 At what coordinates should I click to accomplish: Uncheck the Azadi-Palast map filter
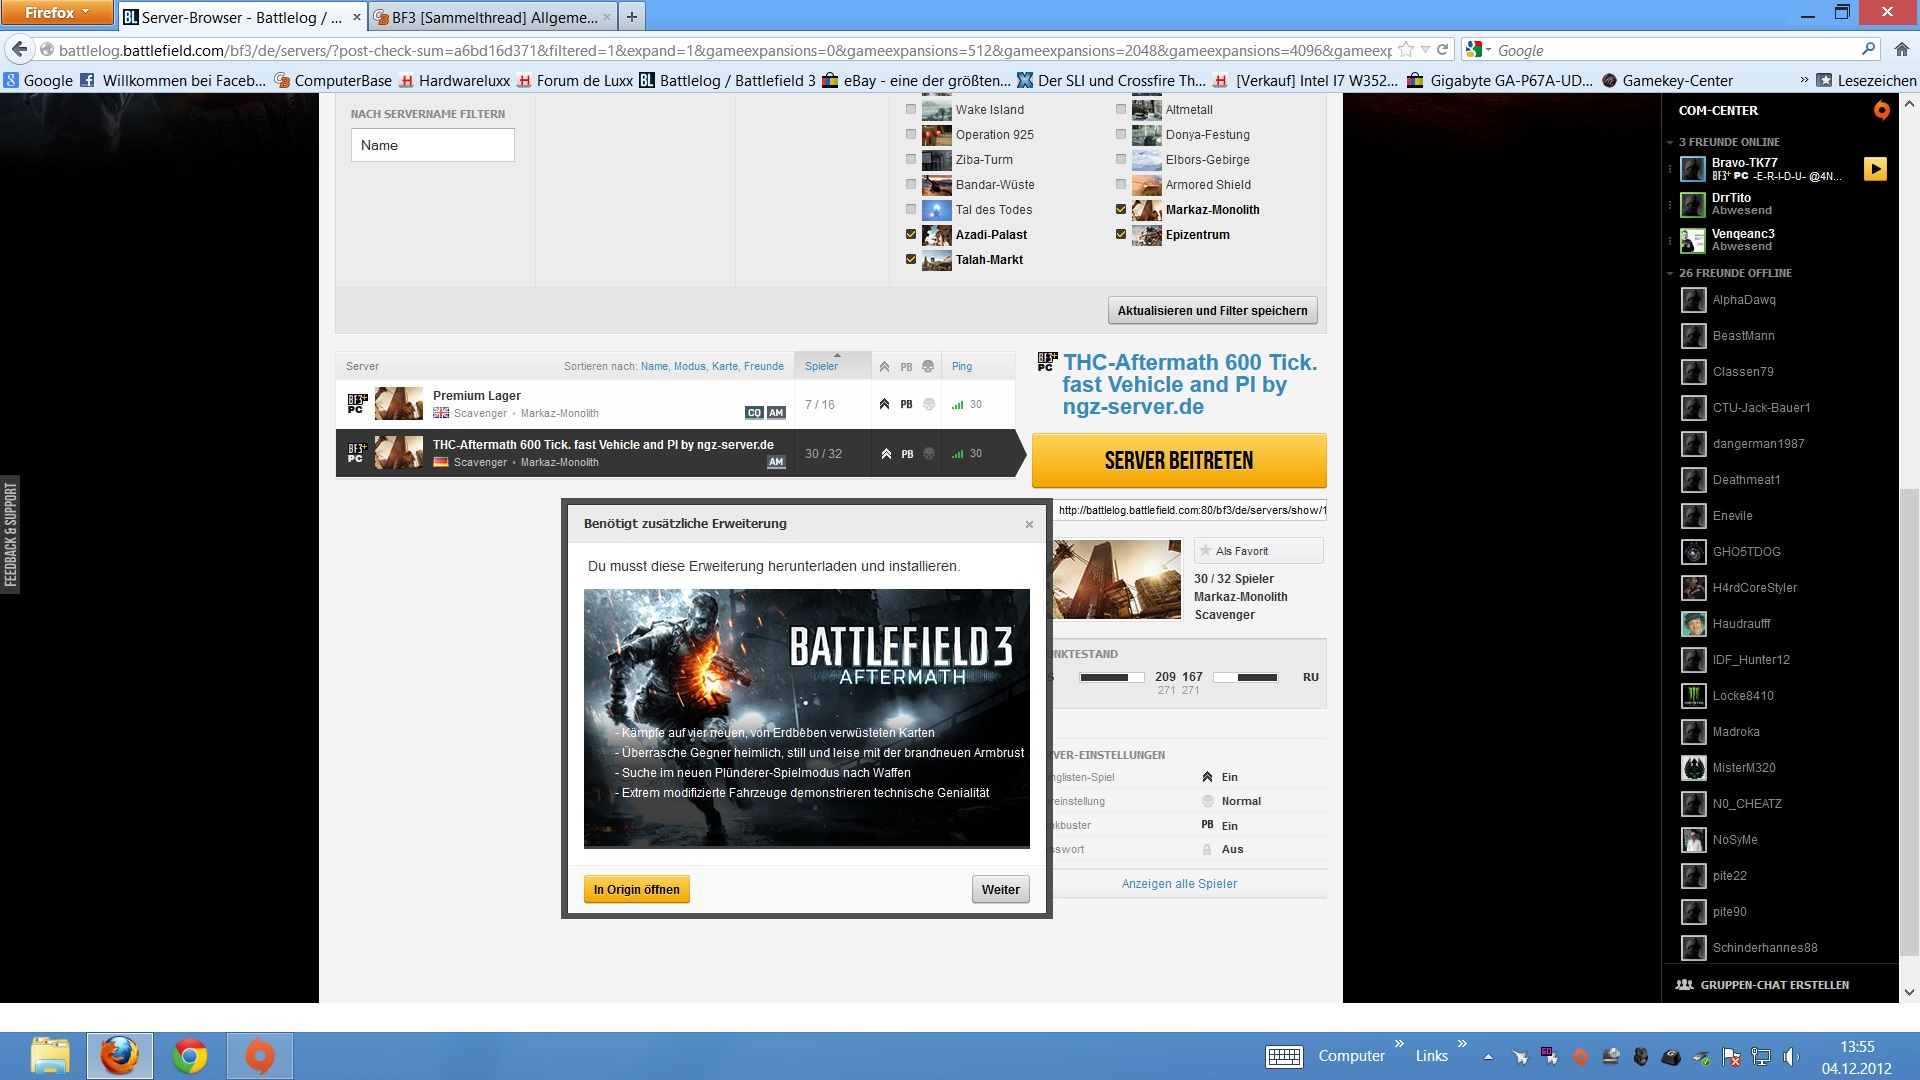click(911, 234)
